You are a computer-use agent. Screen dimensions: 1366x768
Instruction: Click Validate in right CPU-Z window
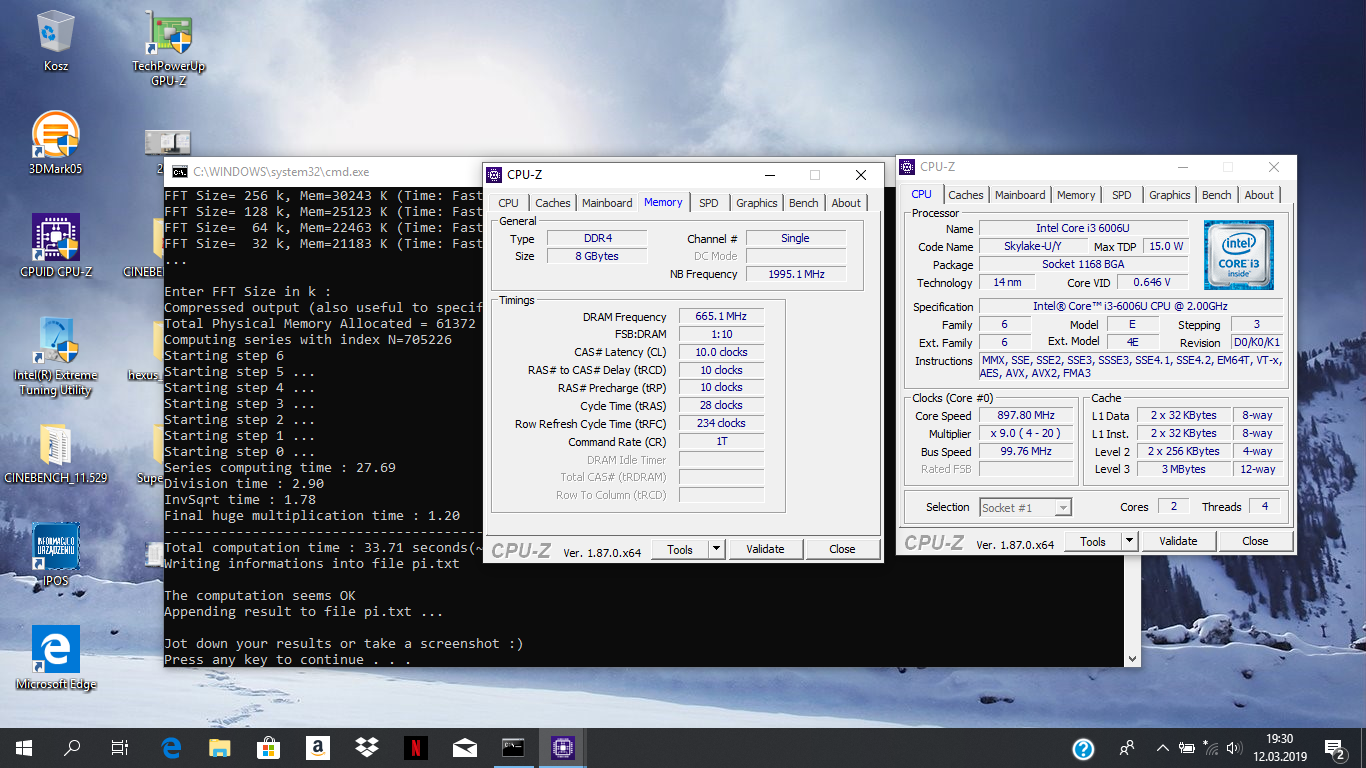coord(1178,541)
